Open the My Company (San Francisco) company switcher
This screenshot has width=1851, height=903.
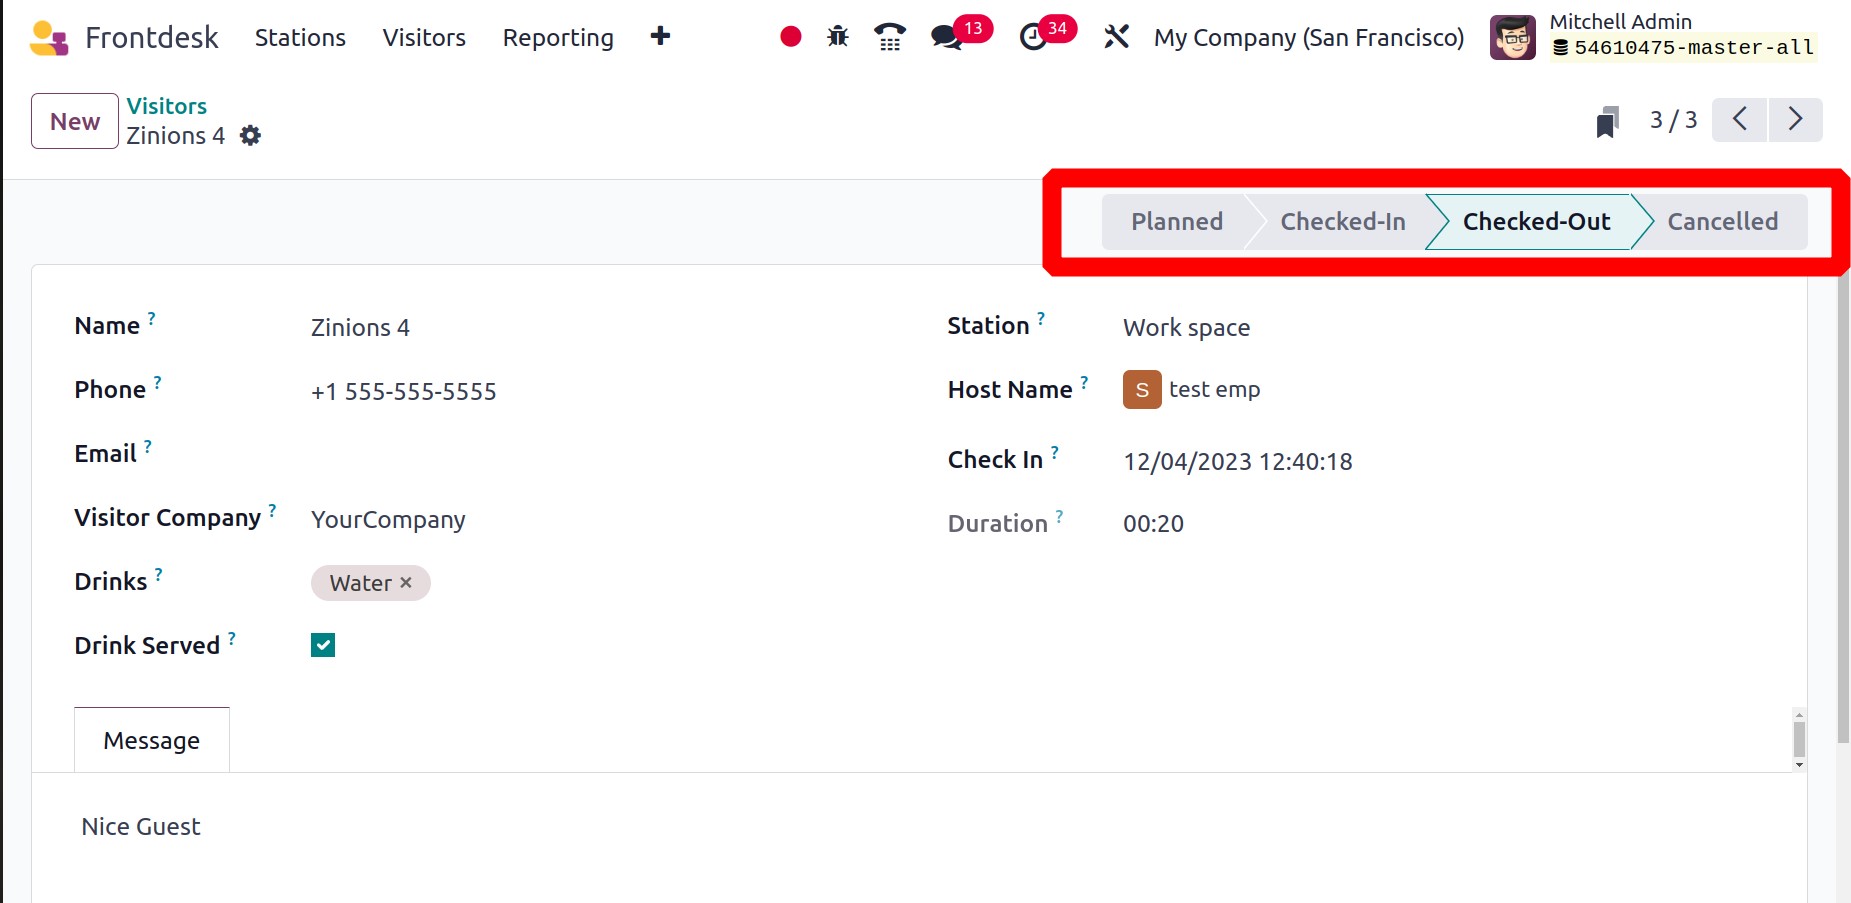1308,37
